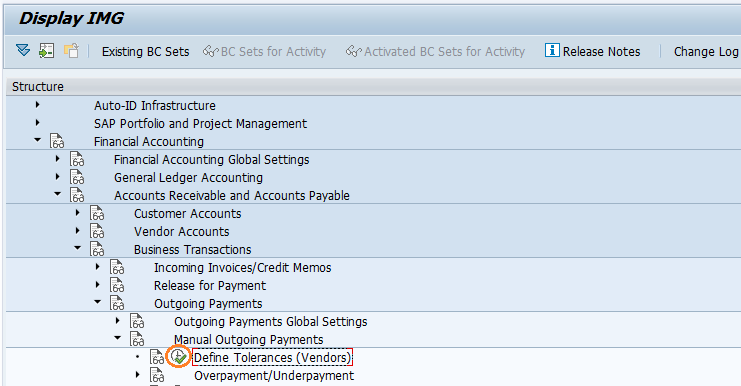
Task: Select the Vendor Accounts label
Action: [x=181, y=232]
